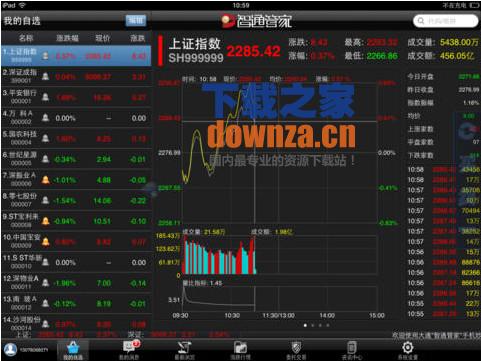Click the magnifier icon in search box

[421, 21]
